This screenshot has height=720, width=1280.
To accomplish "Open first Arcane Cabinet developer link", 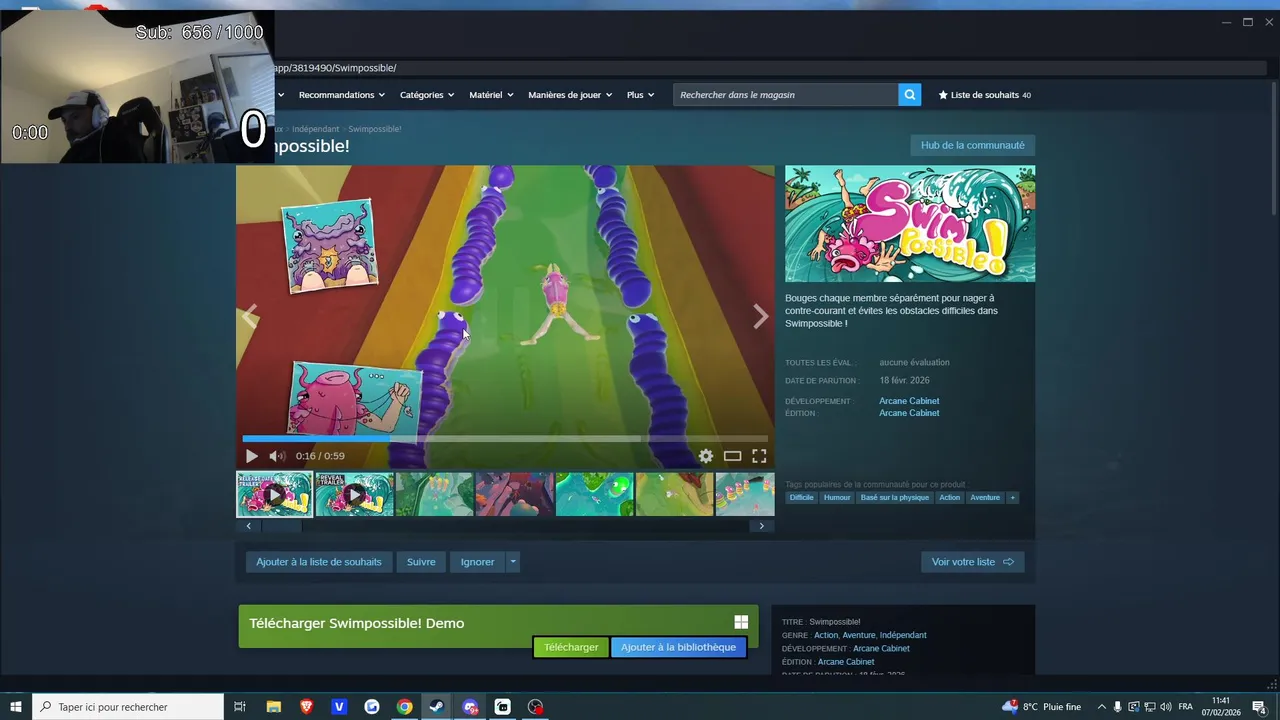I will 909,401.
